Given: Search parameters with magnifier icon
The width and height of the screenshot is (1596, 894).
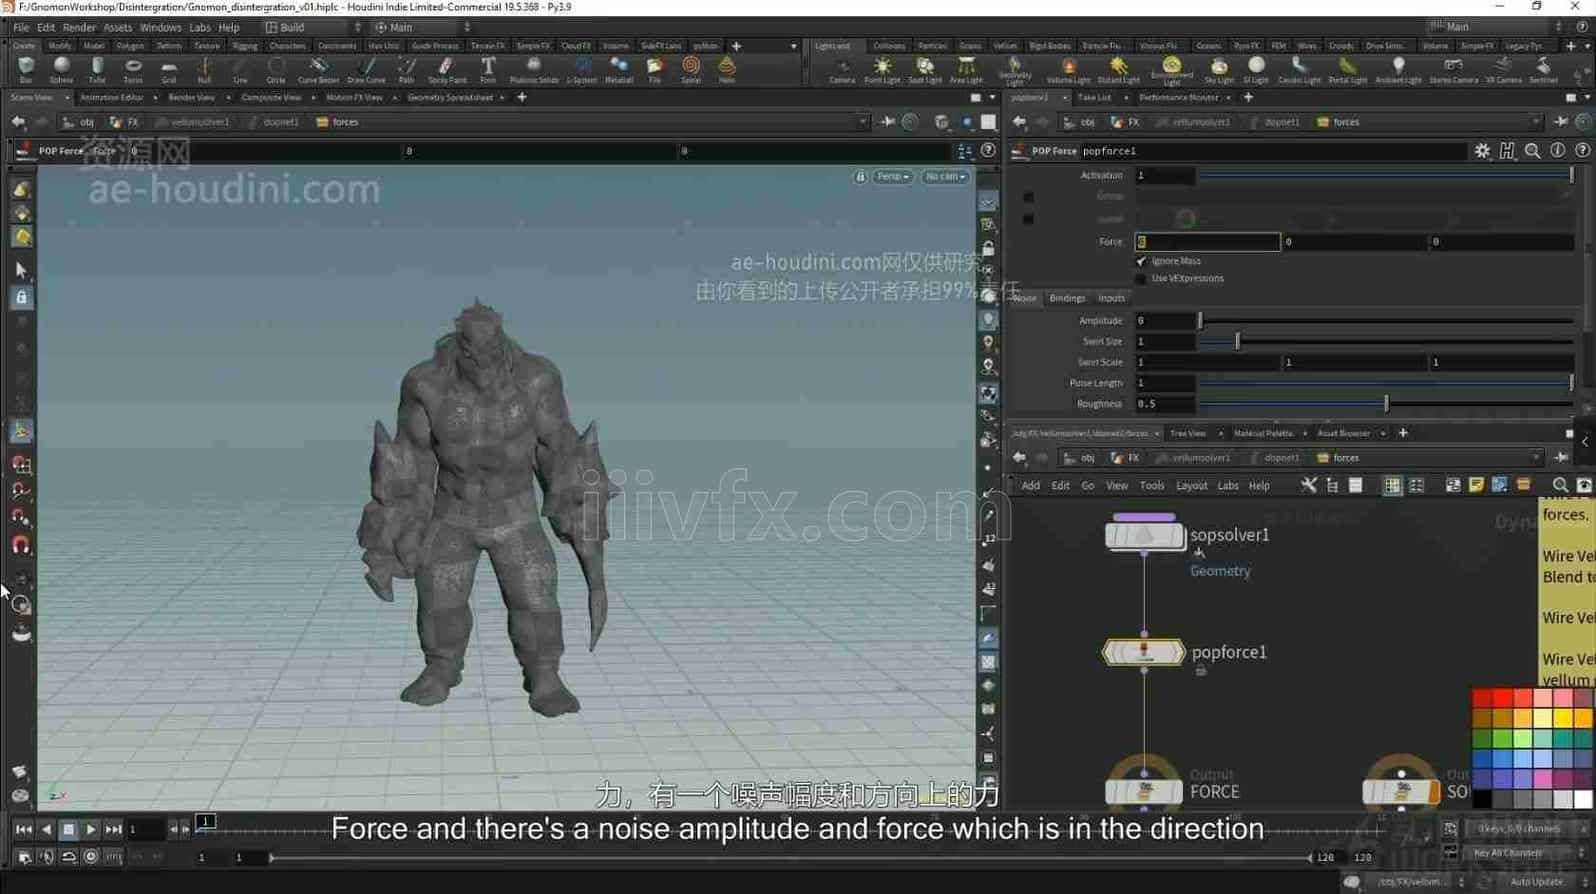Looking at the screenshot, I should tap(1532, 151).
